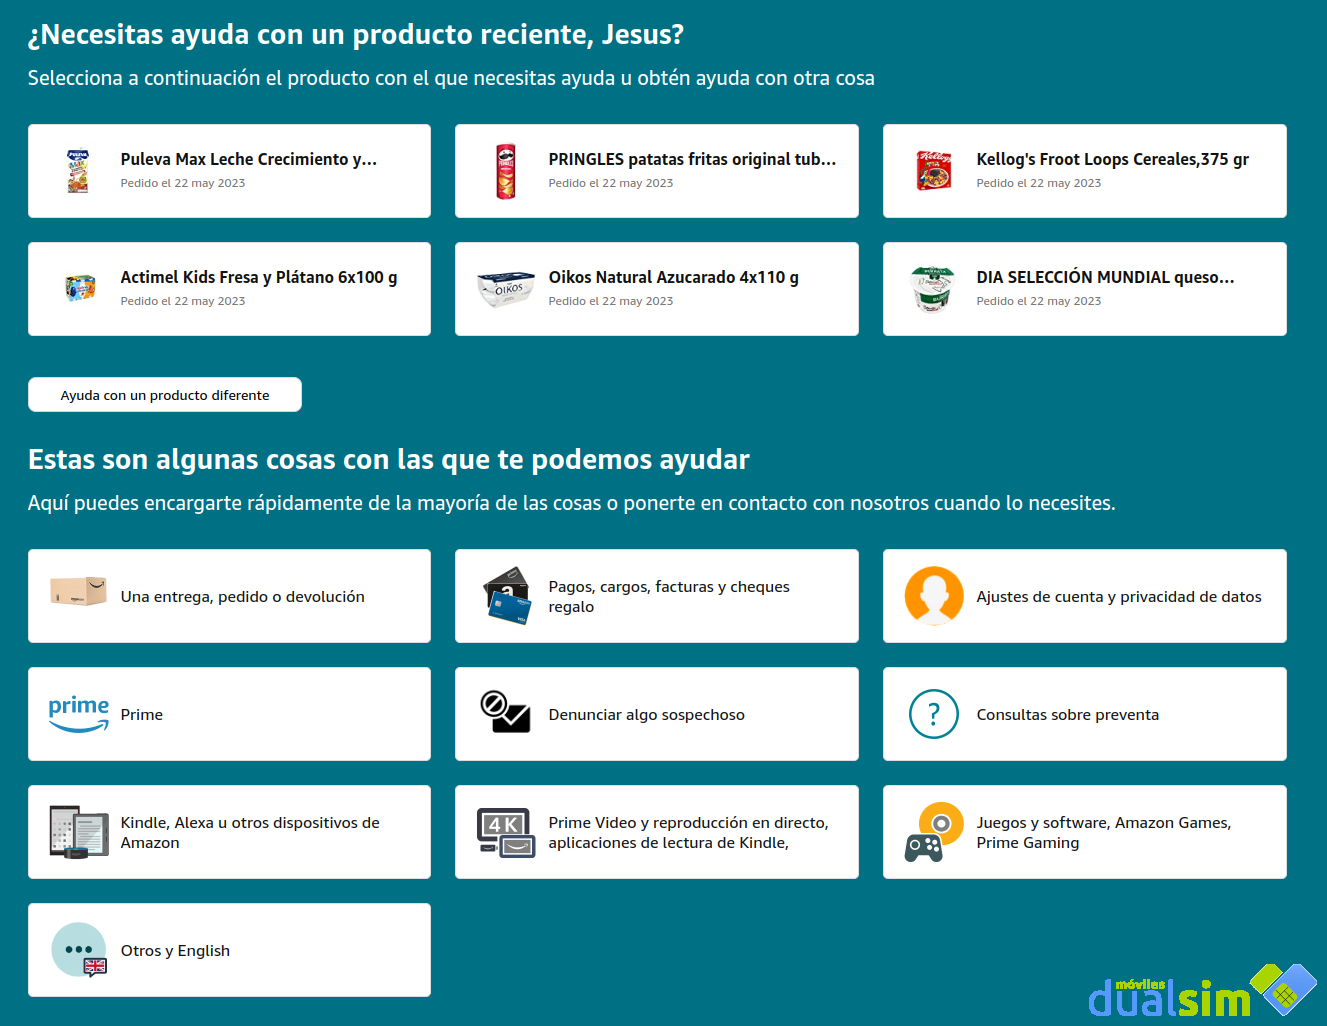Screen dimensions: 1327x1026
Task: Click the question mark preventa icon
Action: (933, 714)
